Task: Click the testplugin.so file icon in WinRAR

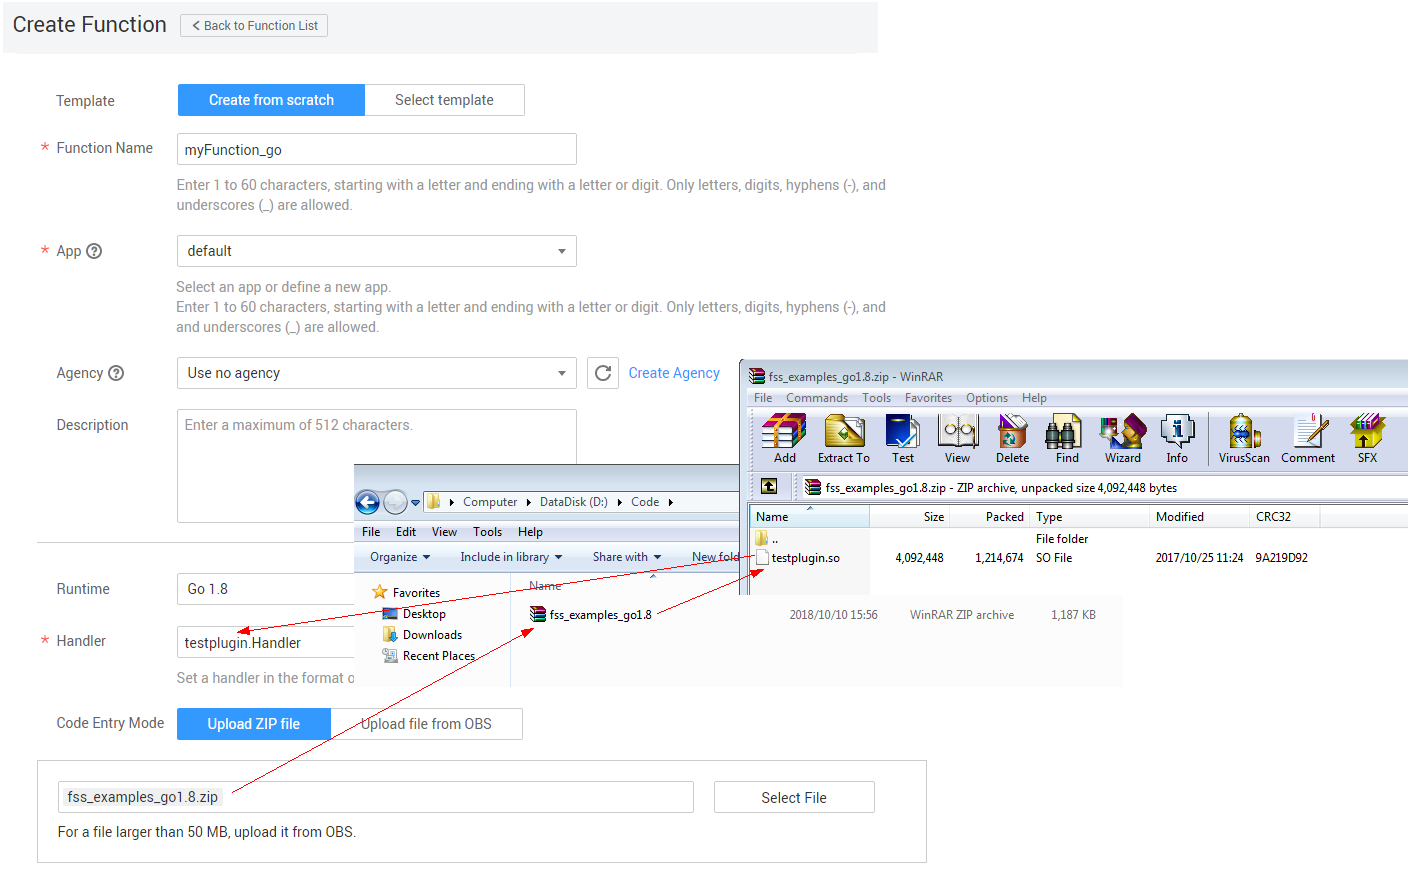Action: coord(762,558)
